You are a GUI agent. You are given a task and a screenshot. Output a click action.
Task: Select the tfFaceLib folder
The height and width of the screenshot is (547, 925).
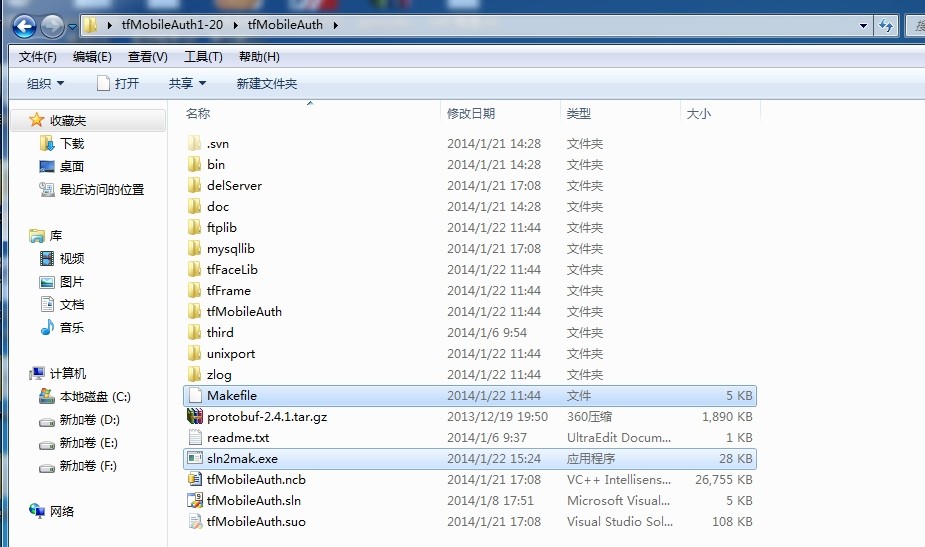pos(223,270)
